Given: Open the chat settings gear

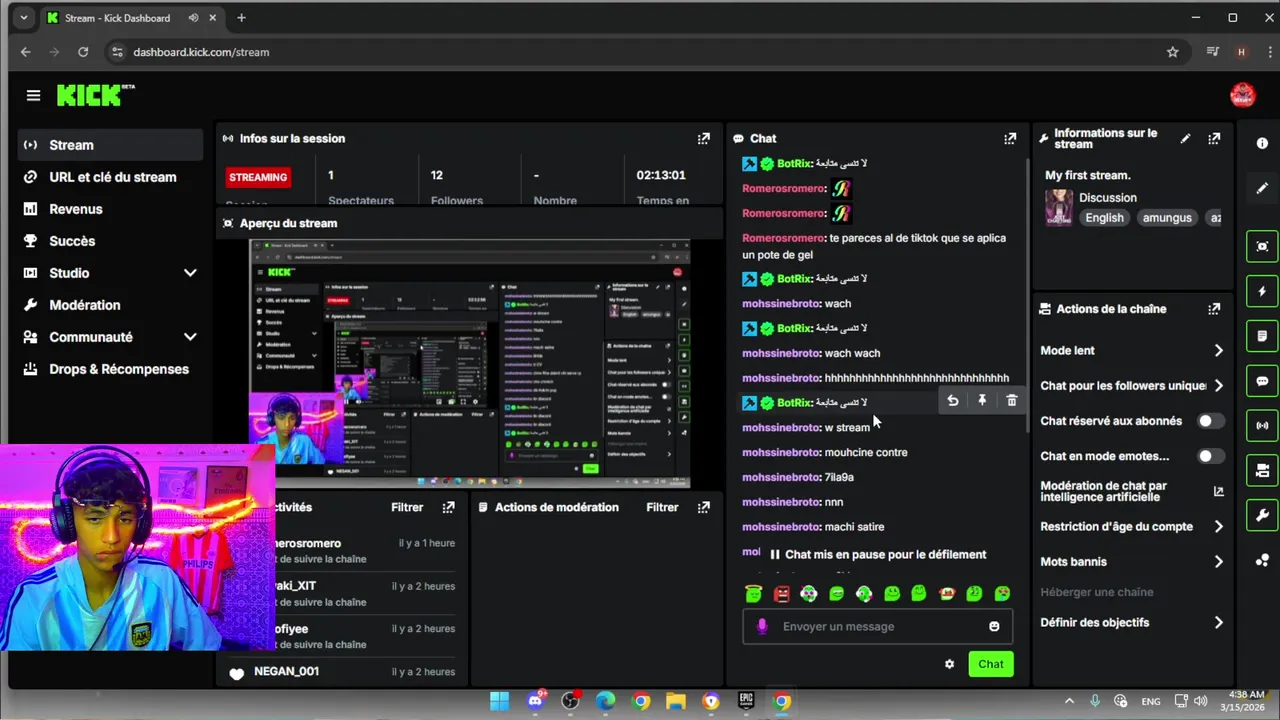Looking at the screenshot, I should click(949, 664).
